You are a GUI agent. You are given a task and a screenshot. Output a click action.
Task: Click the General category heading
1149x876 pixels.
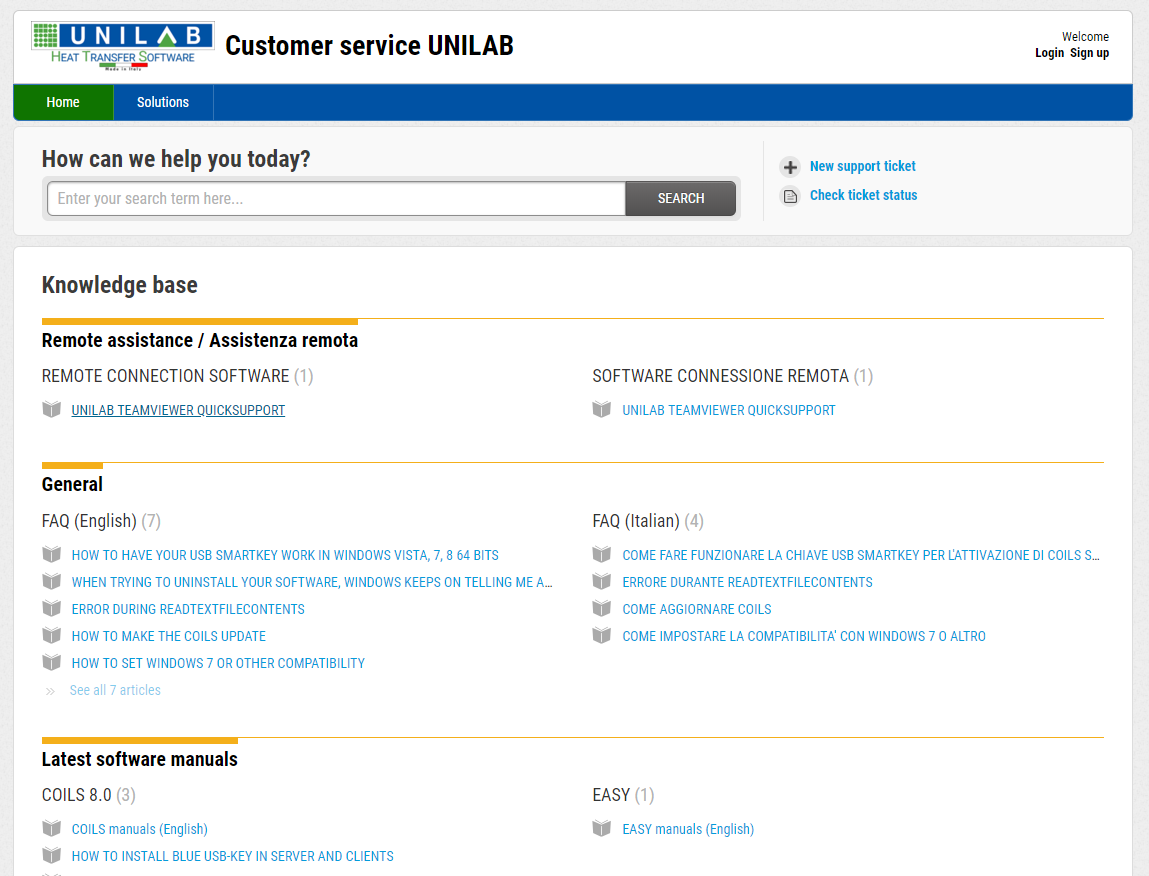tap(73, 485)
